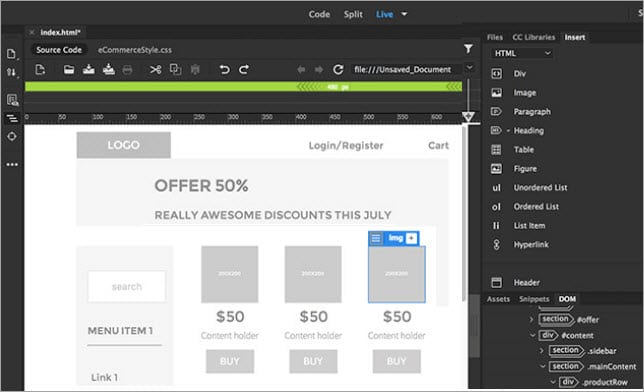Click the search field in the page sidebar
Image resolution: width=644 pixels, height=392 pixels.
click(126, 286)
